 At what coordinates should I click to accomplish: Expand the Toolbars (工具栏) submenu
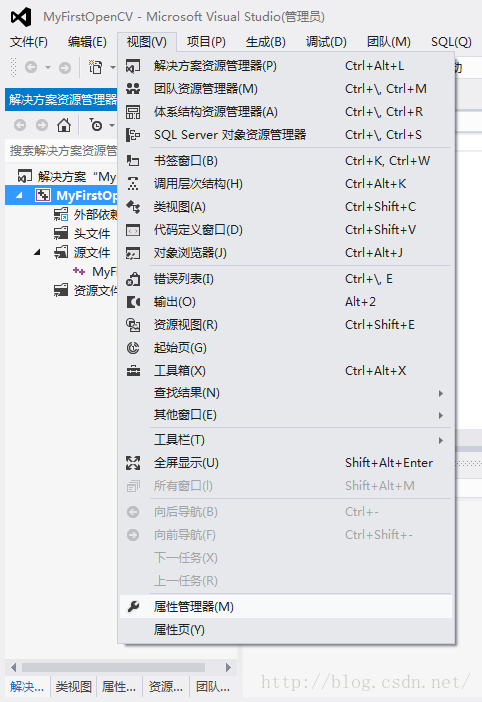(x=441, y=441)
